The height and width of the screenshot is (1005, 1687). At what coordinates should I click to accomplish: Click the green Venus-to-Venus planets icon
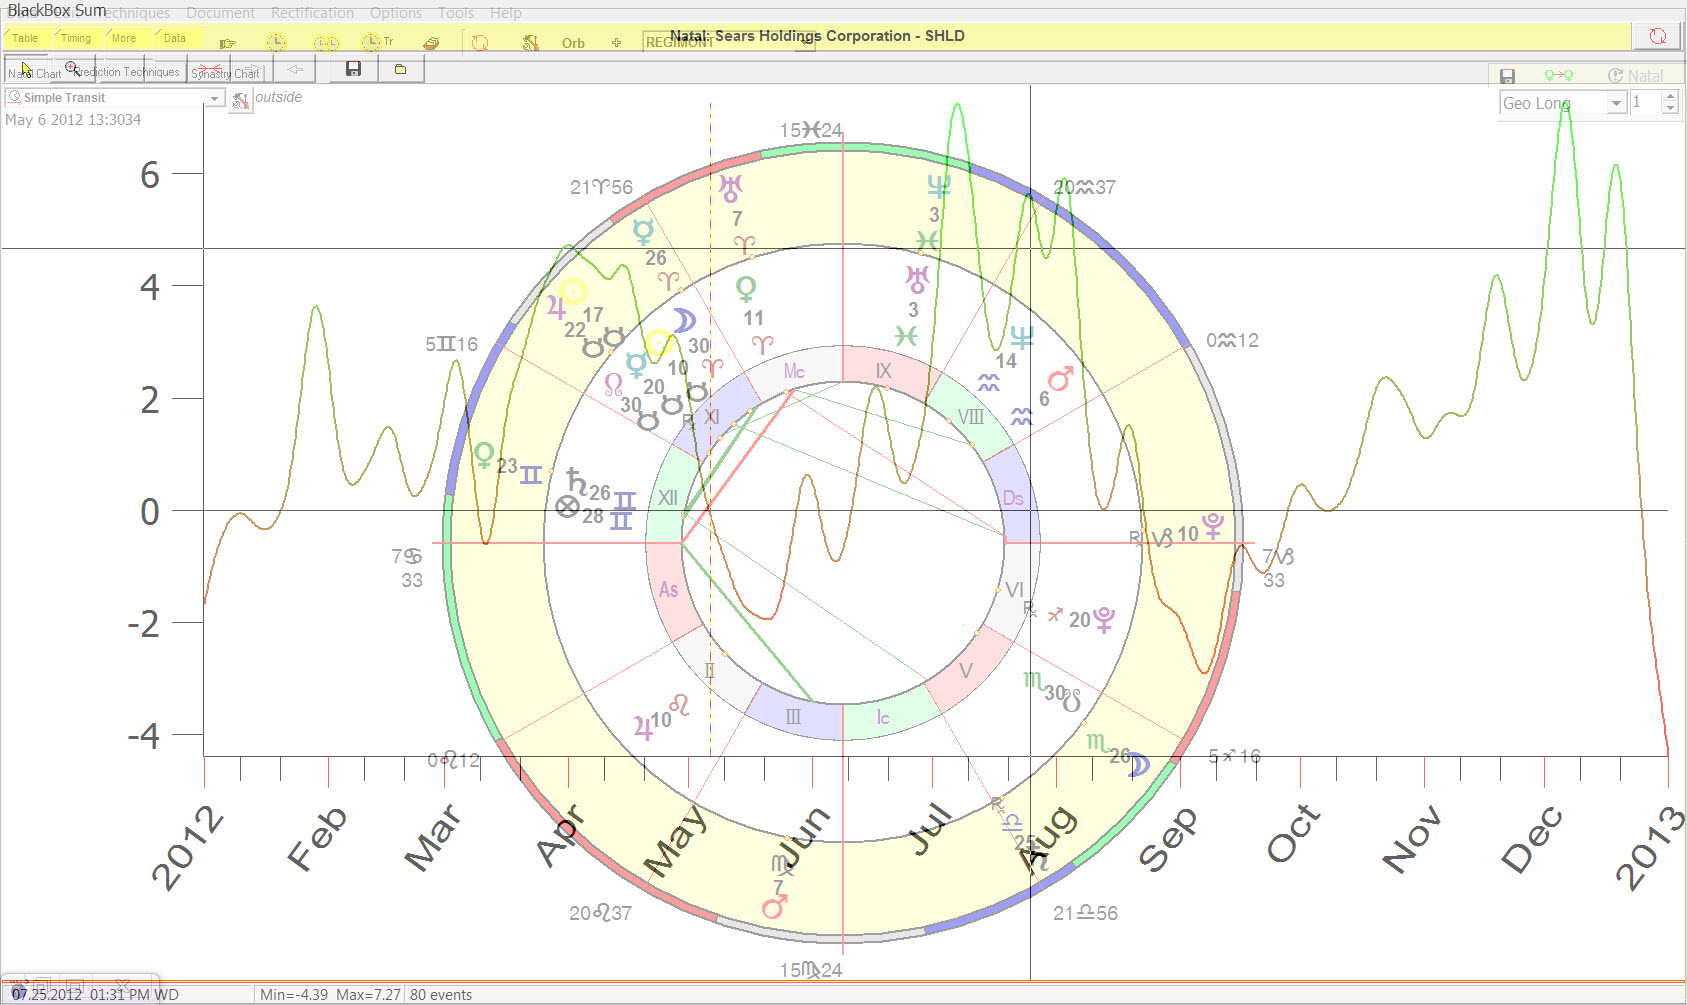coord(1558,76)
